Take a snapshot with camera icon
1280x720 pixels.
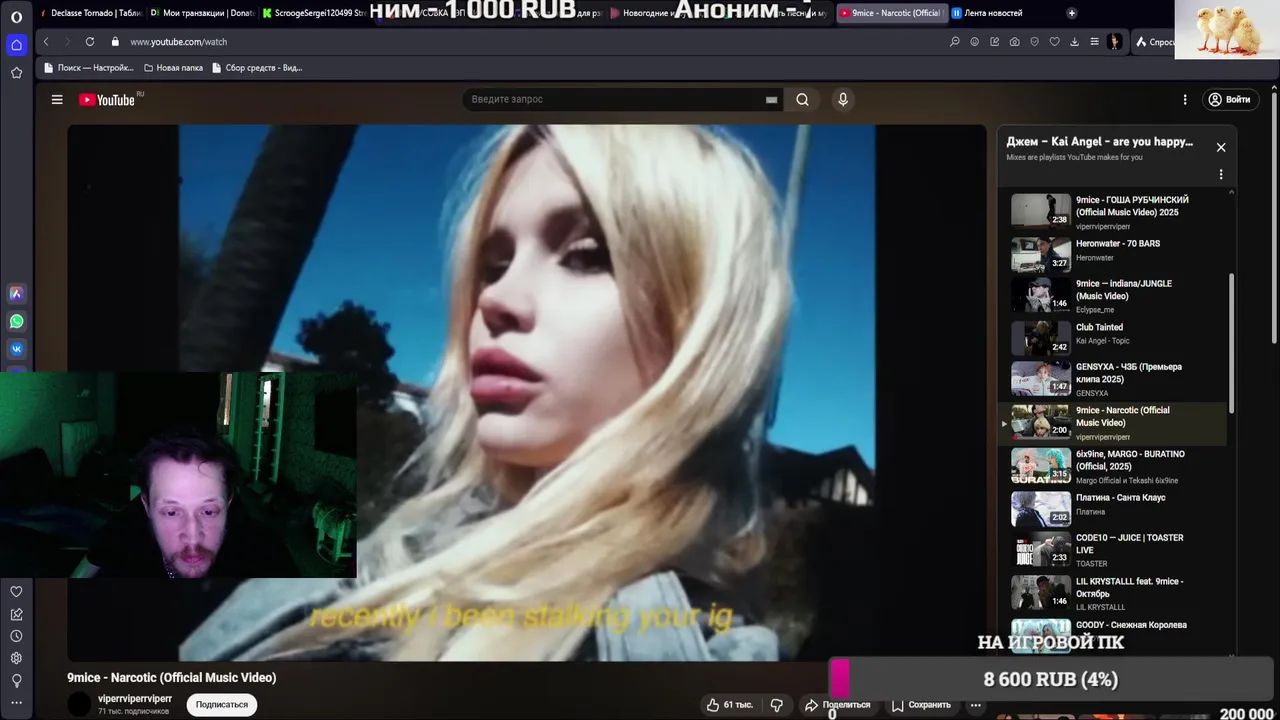tap(1015, 42)
